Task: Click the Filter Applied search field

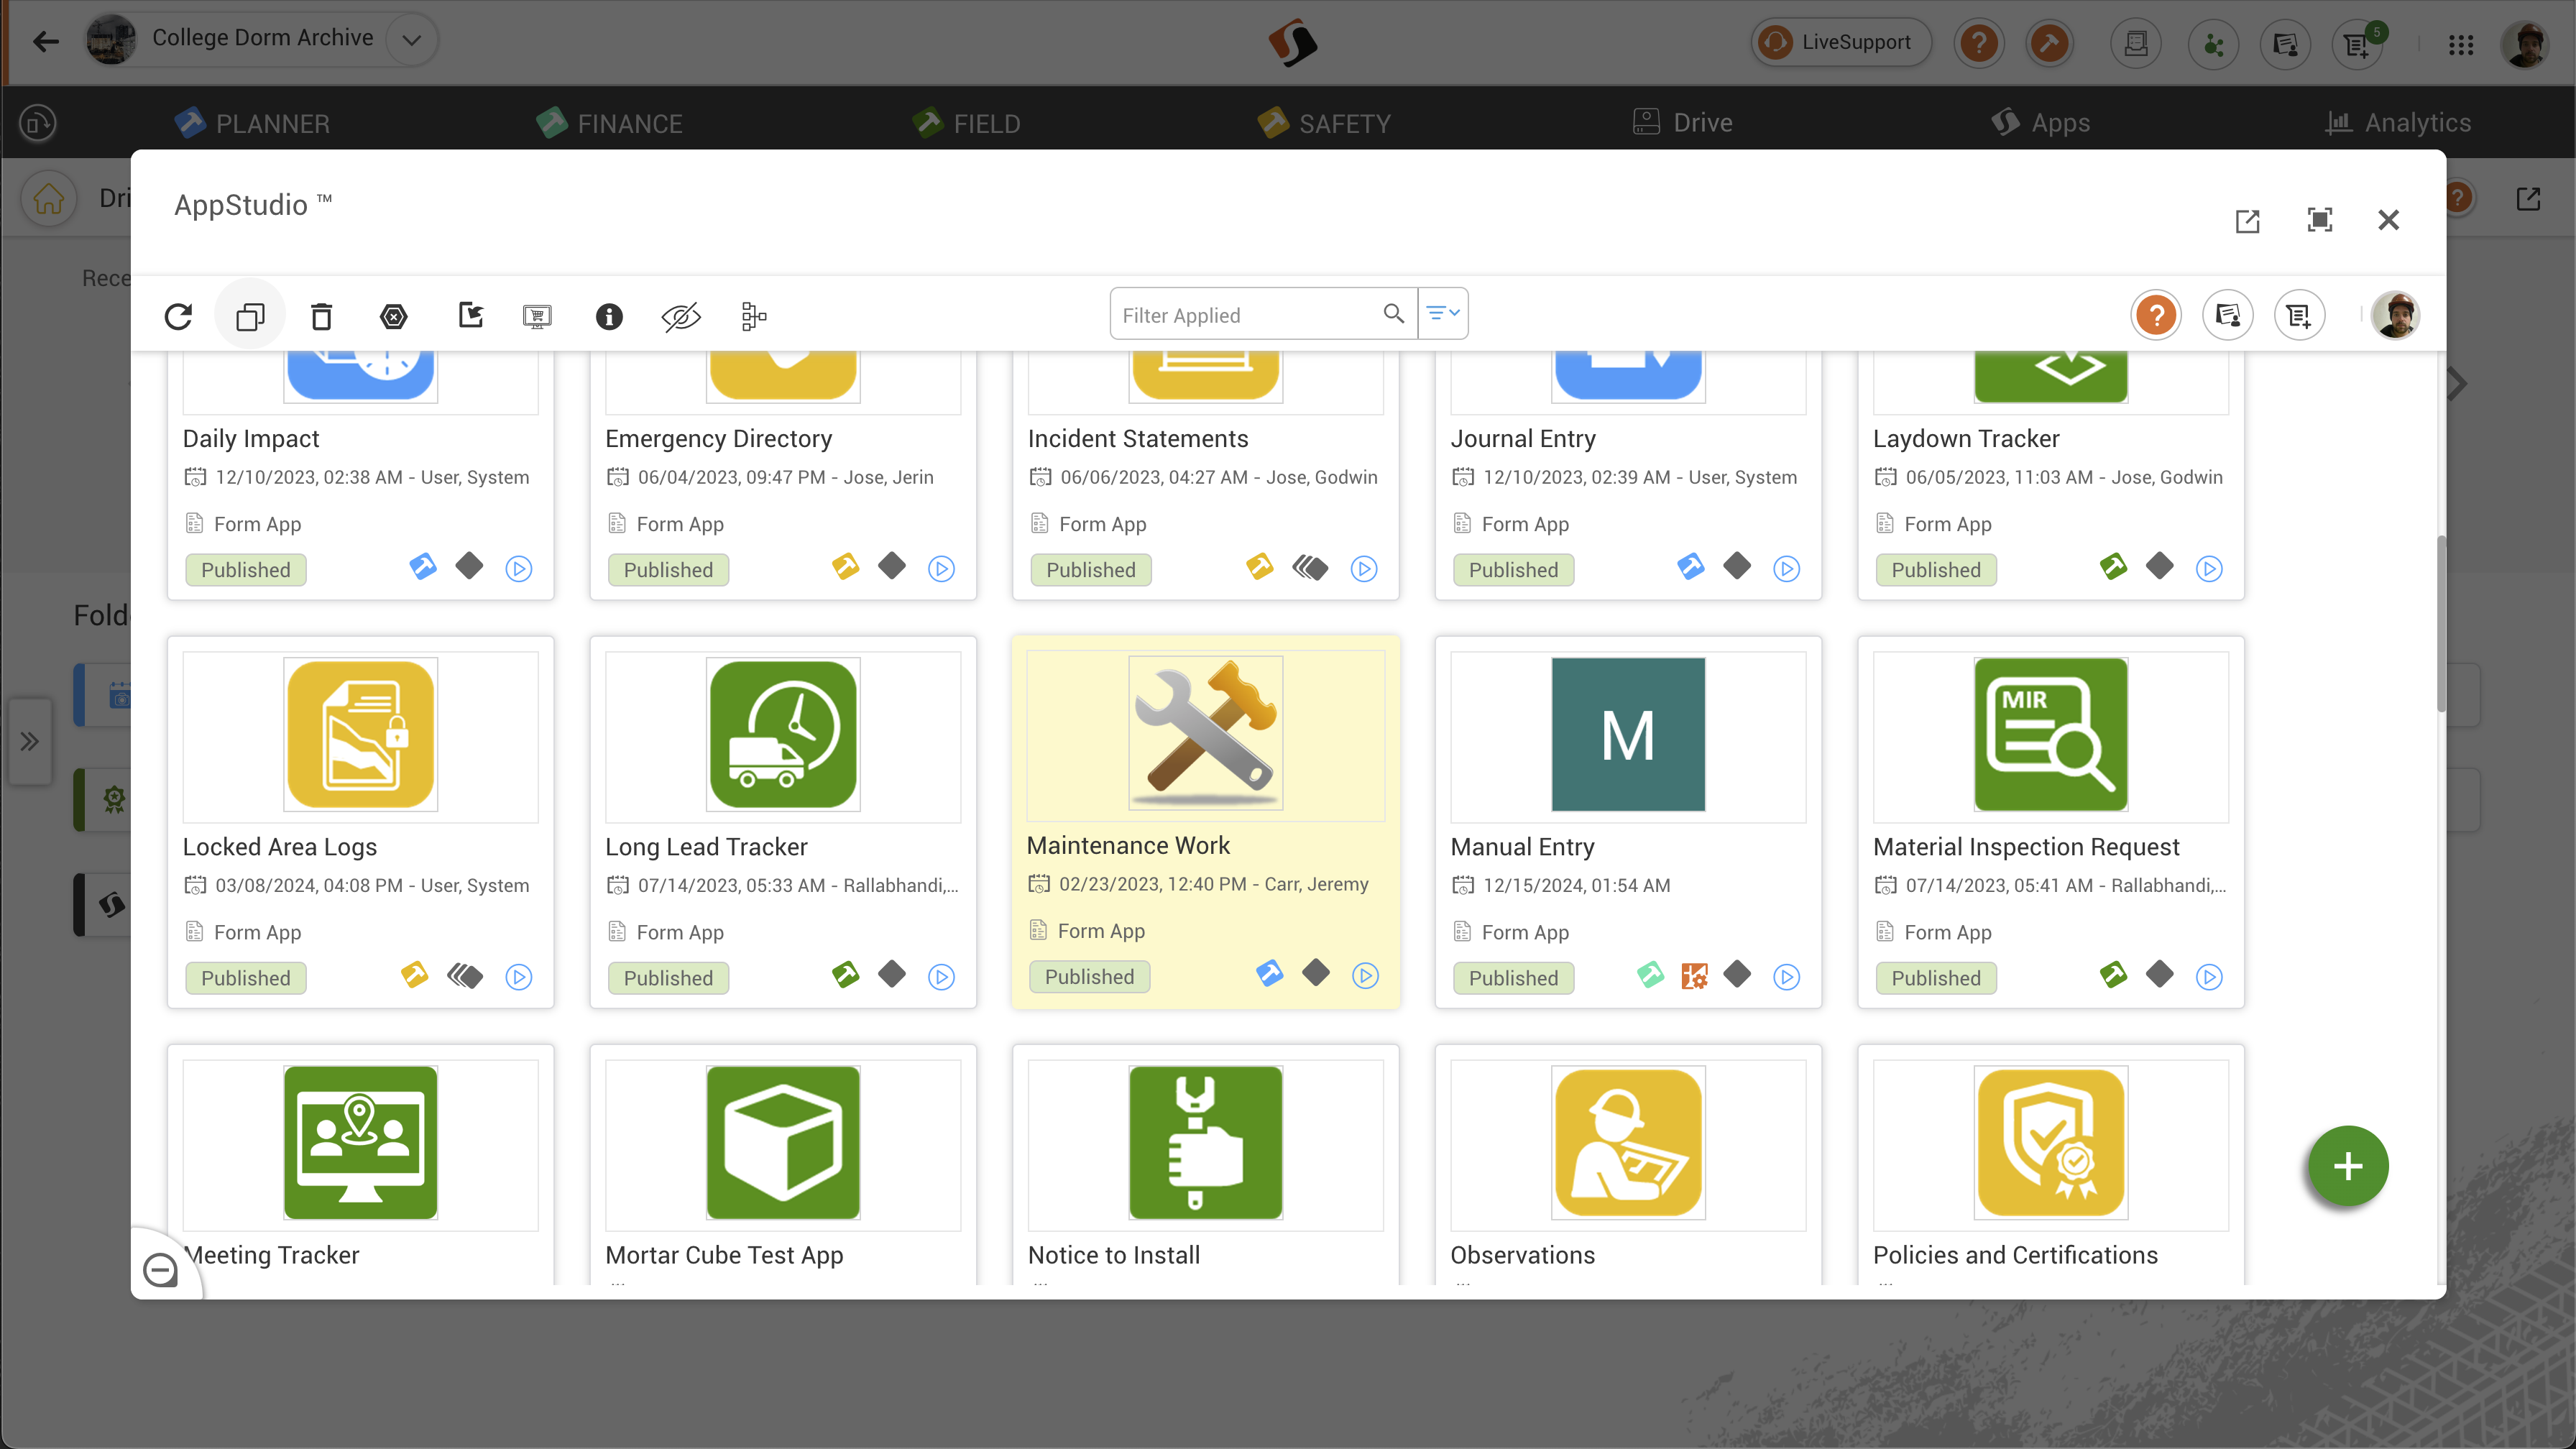Action: tap(1245, 315)
